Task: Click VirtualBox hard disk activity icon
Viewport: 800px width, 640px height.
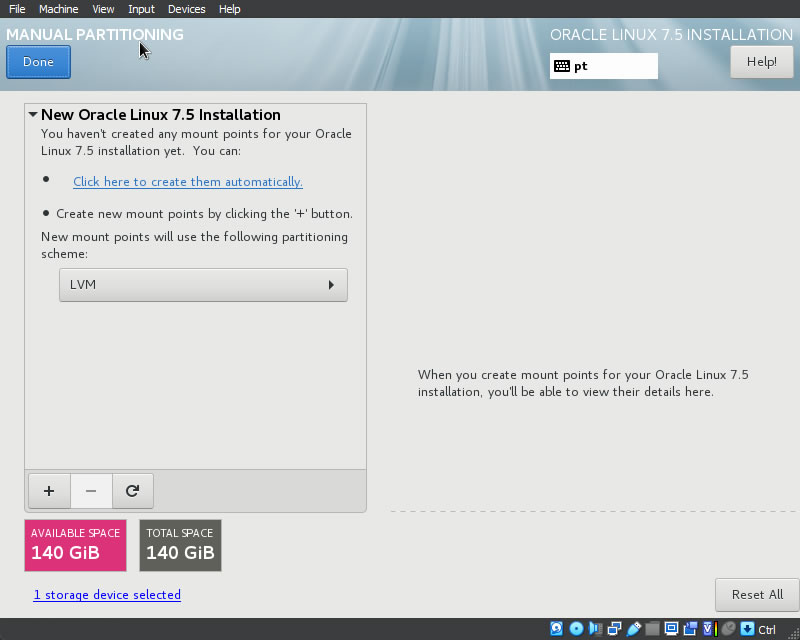Action: click(556, 628)
